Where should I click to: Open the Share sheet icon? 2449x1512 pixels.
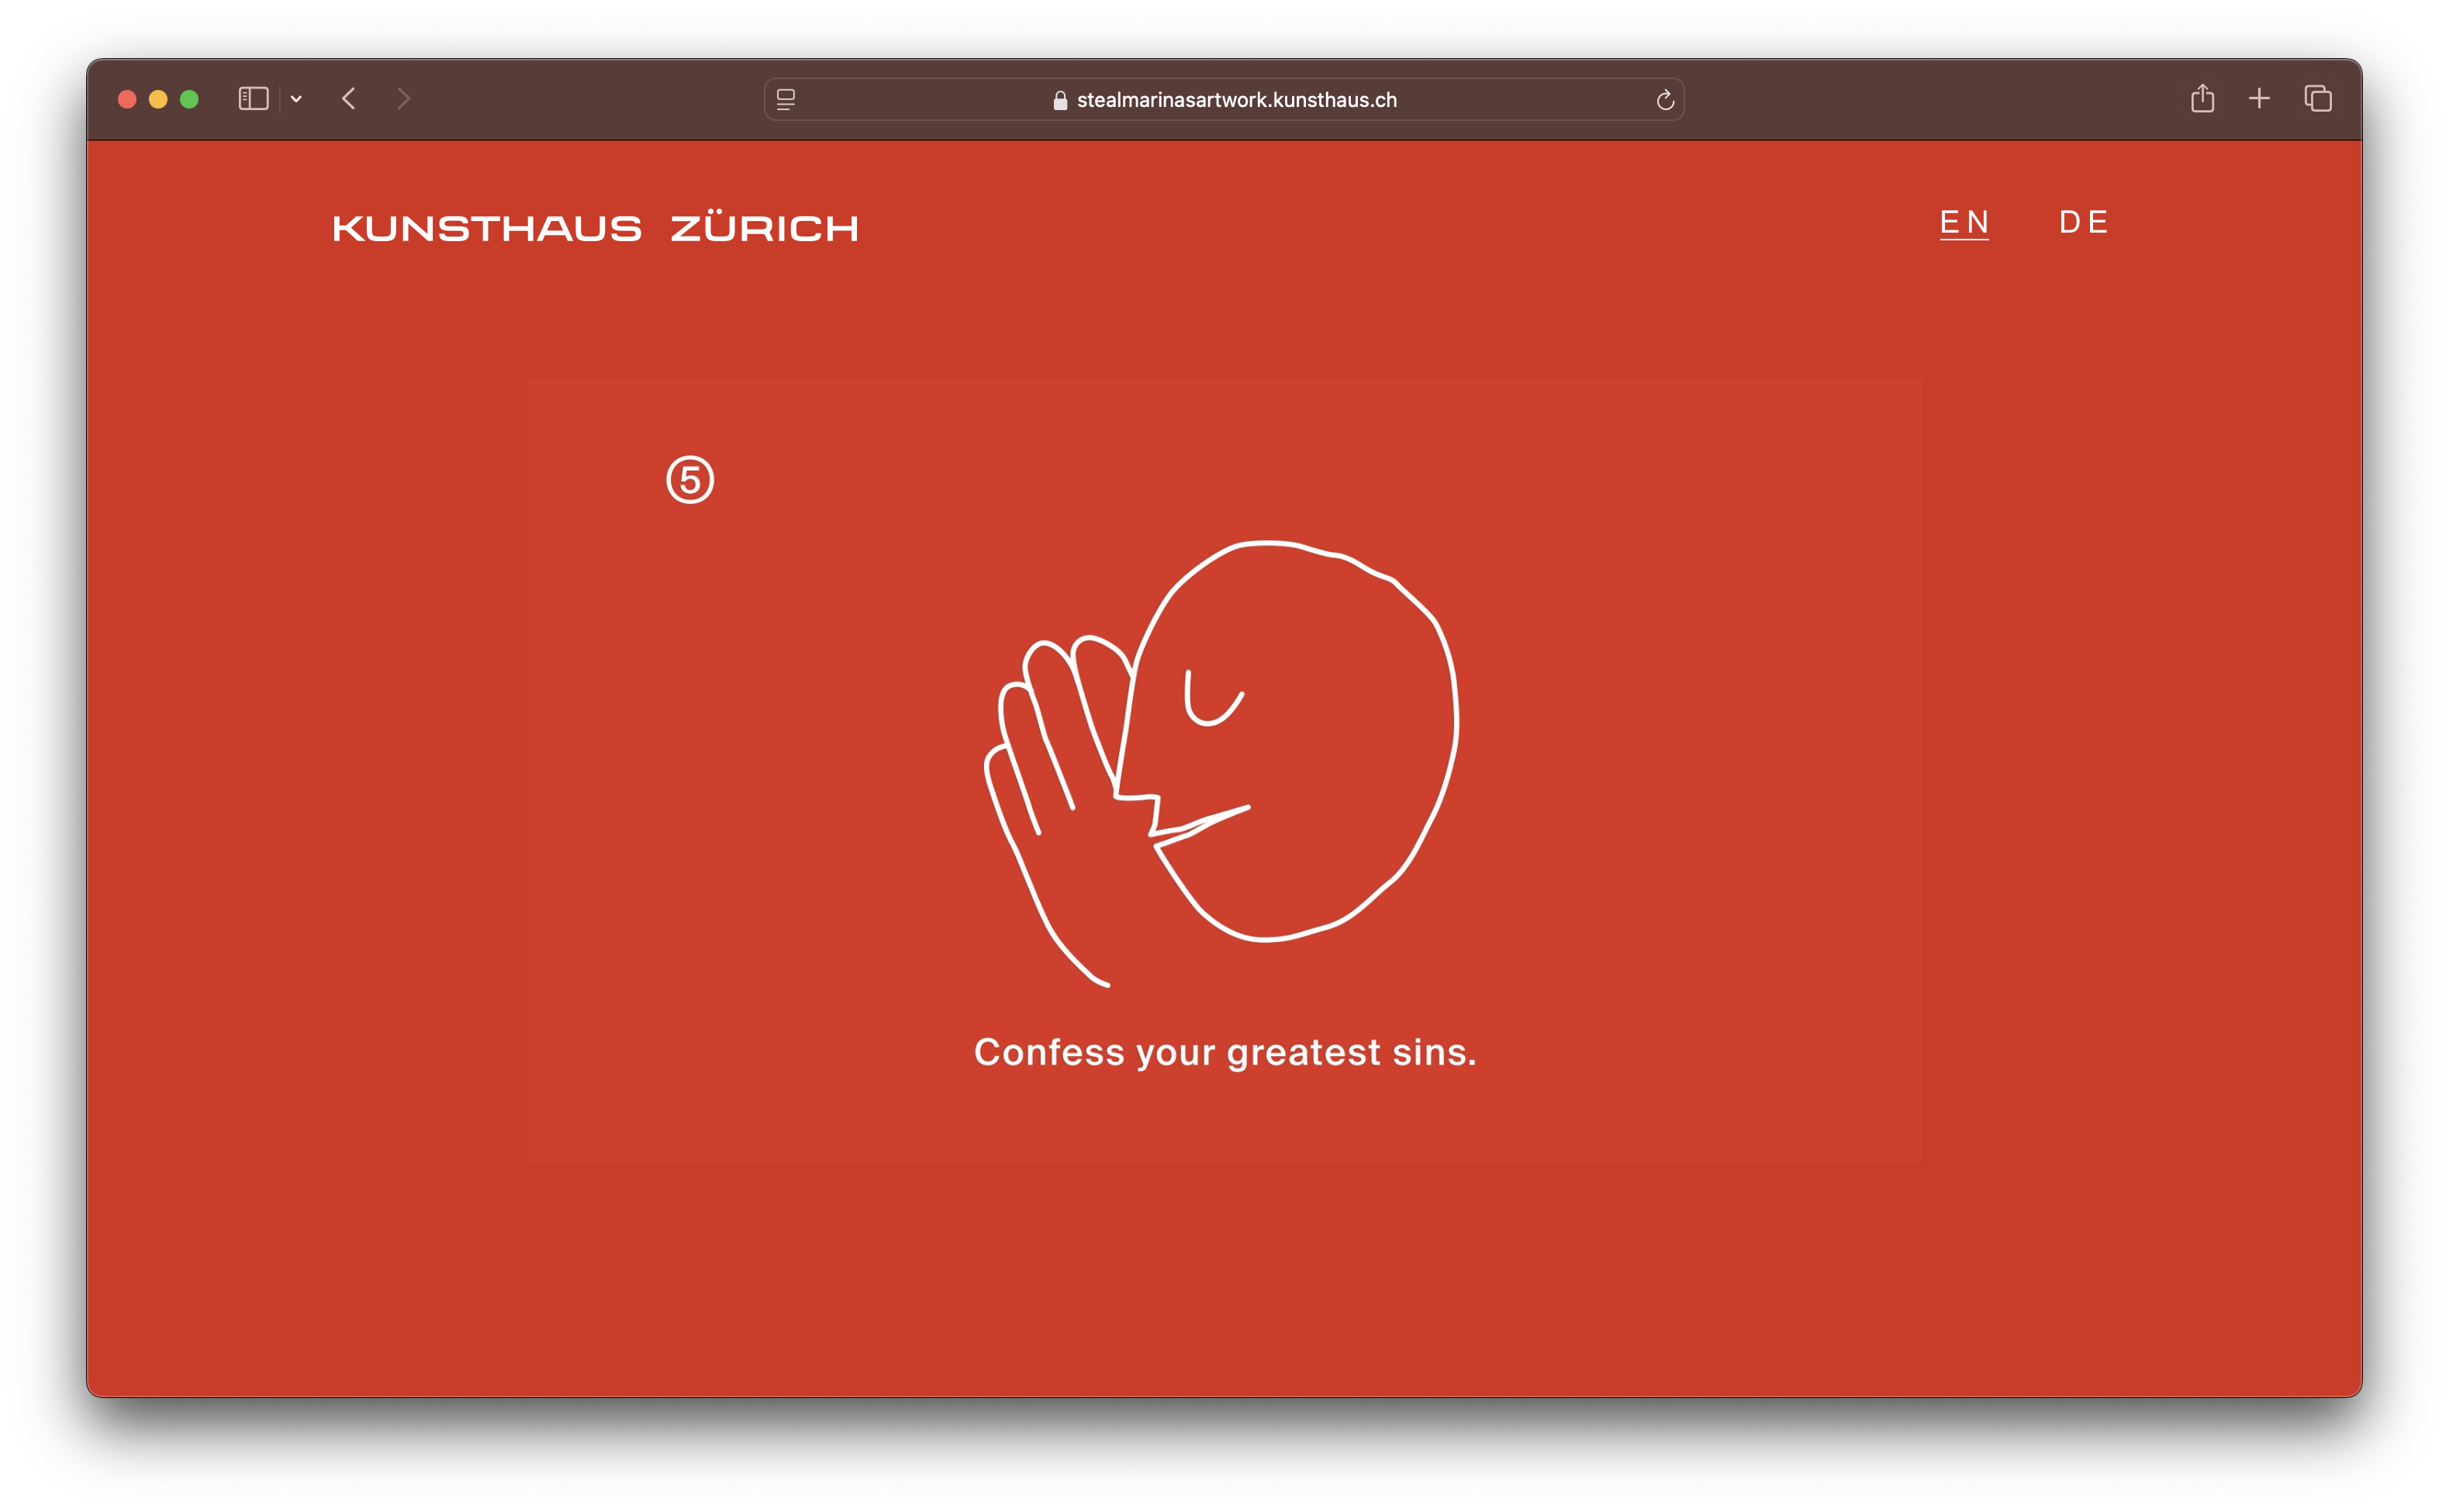pyautogui.click(x=2202, y=98)
